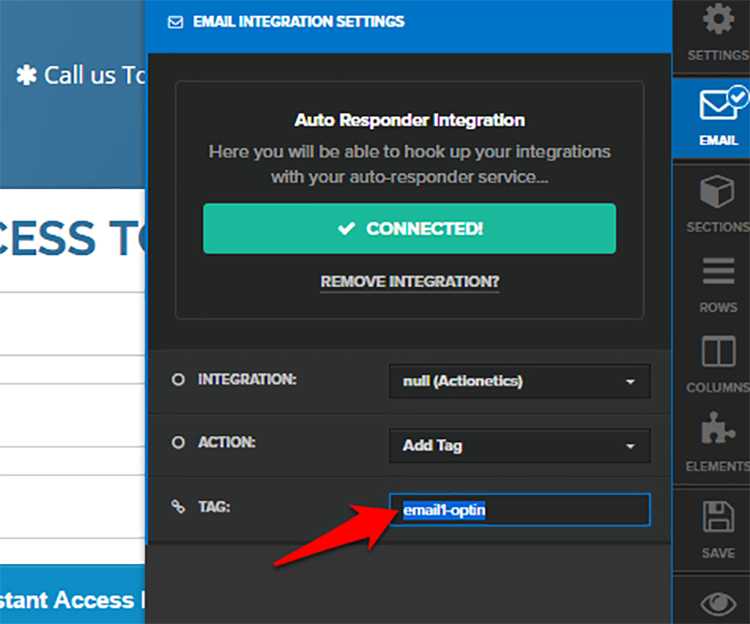Viewport: 750px width, 624px height.
Task: Open the Rows icon in sidebar
Action: [x=718, y=271]
